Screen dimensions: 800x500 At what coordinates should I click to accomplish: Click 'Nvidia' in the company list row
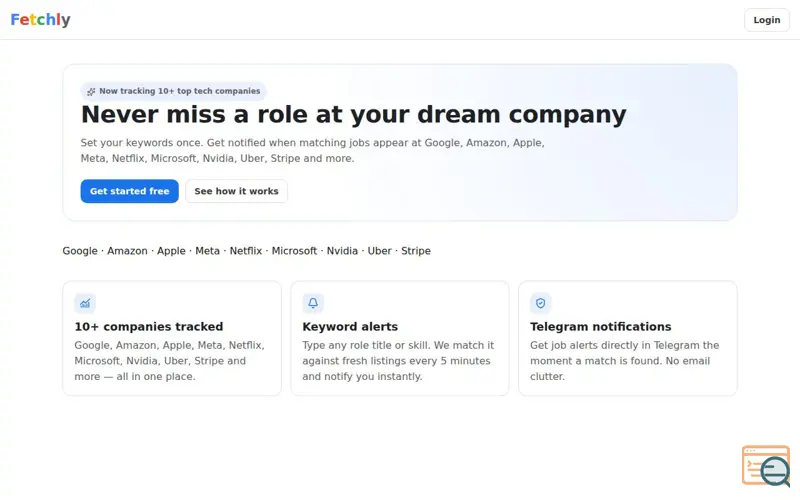click(342, 251)
